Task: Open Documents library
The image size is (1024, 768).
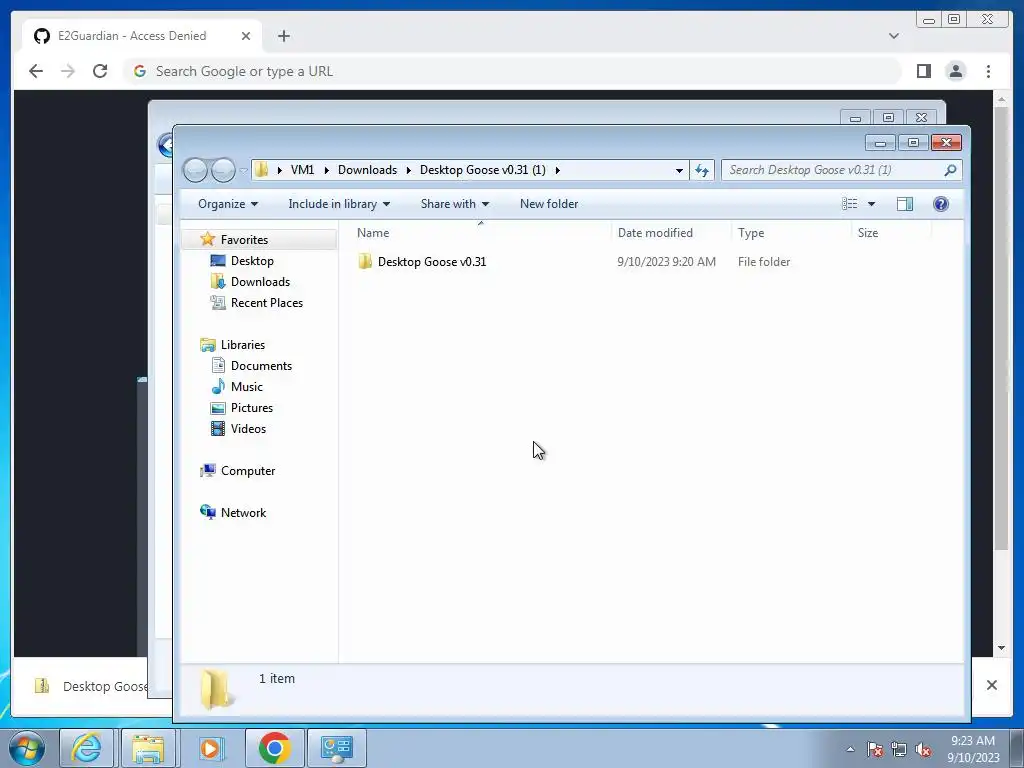Action: pos(261,366)
